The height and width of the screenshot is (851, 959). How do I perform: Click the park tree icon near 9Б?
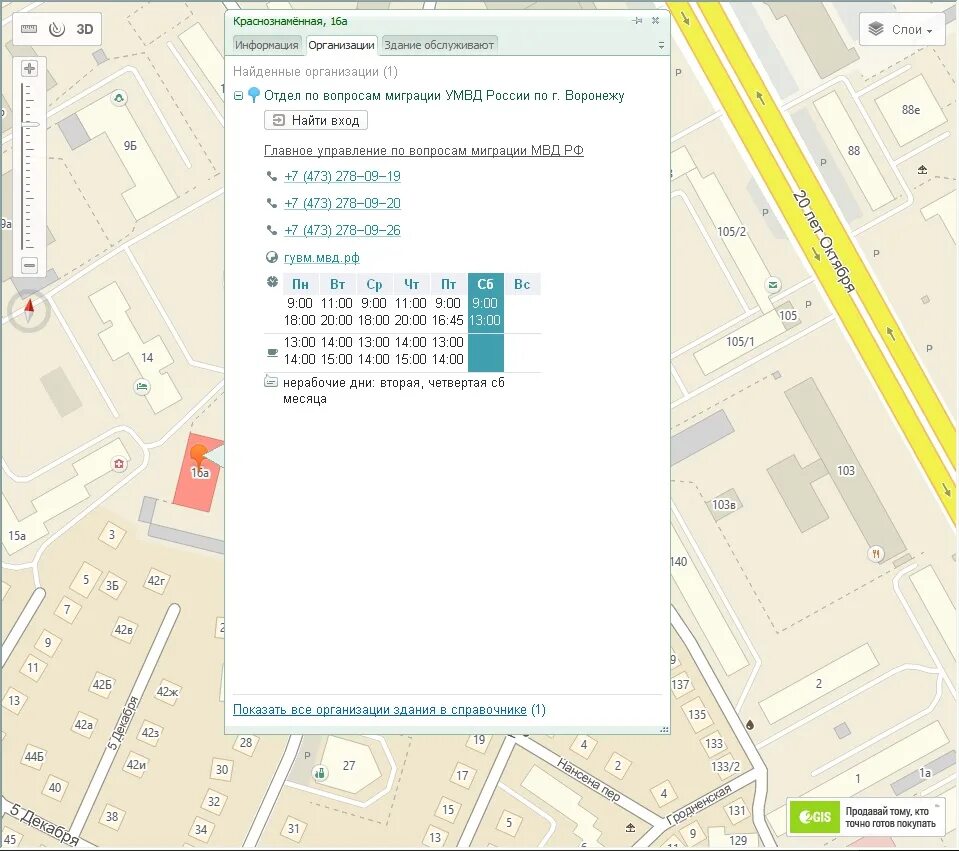tap(119, 98)
